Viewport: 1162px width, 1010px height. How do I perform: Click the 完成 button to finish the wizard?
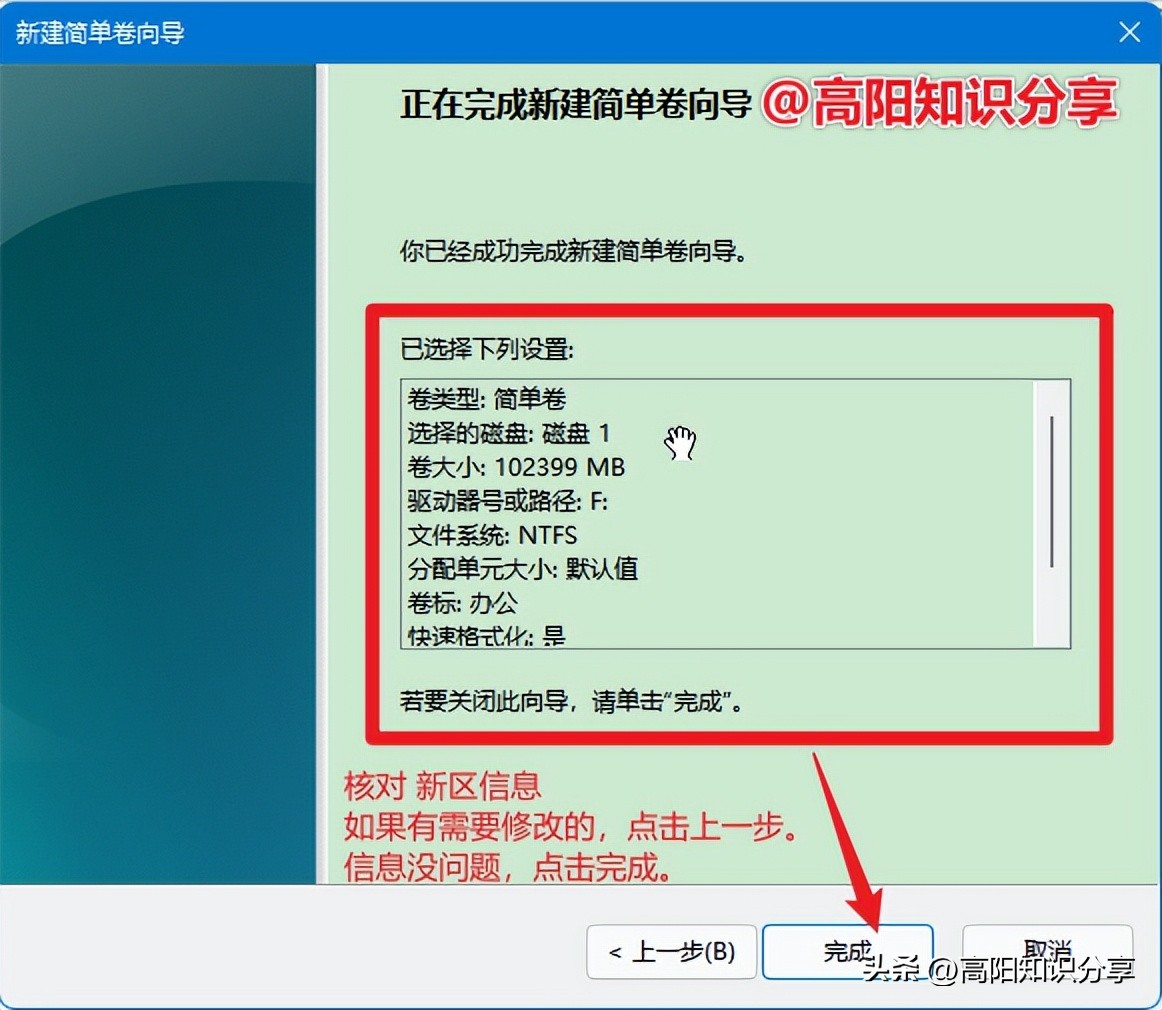click(x=847, y=952)
